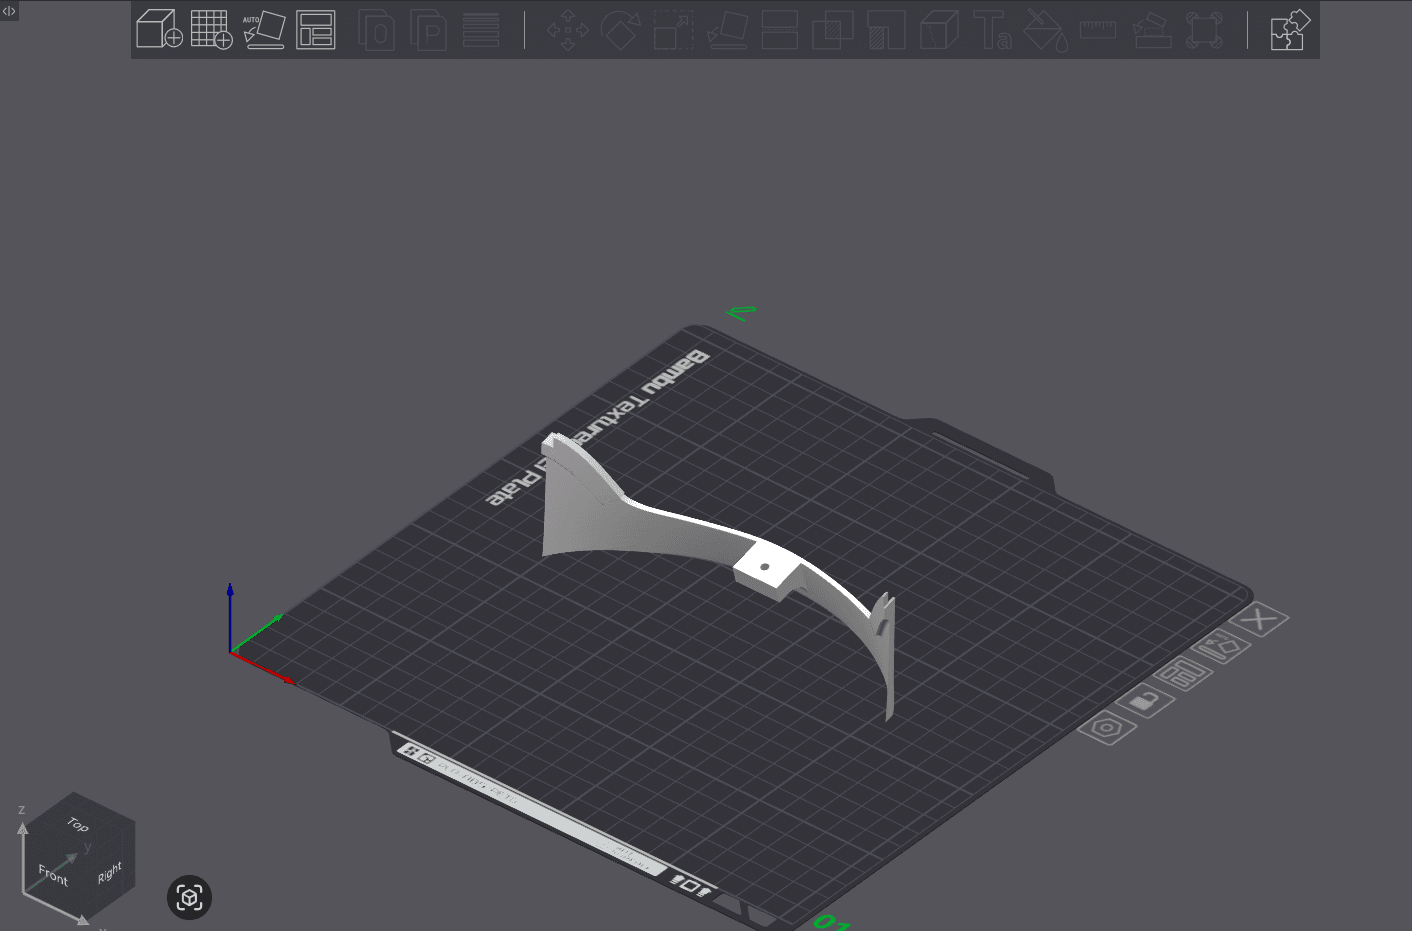
Task: Add a new build plate
Action: click(212, 29)
